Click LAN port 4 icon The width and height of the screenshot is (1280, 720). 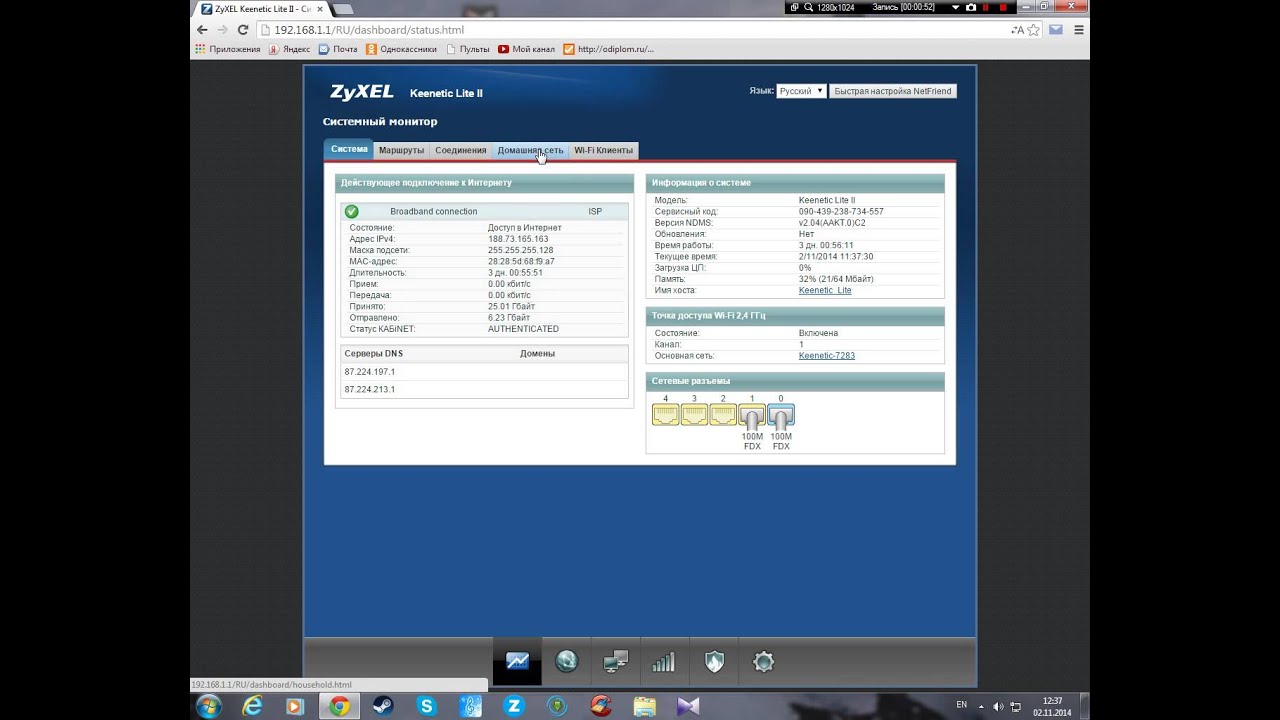665,414
